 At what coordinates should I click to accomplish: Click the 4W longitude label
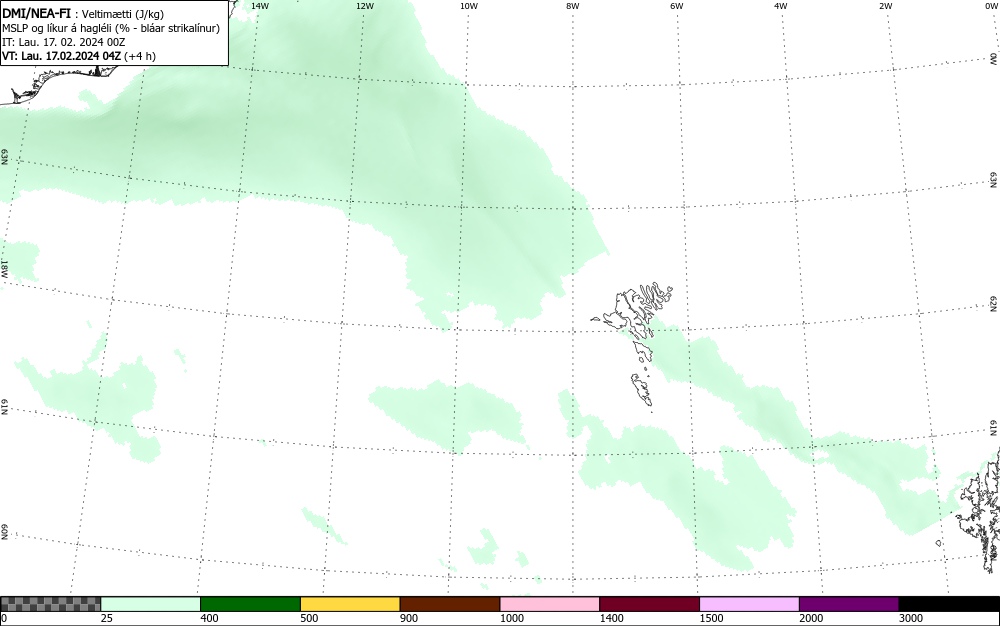781,6
